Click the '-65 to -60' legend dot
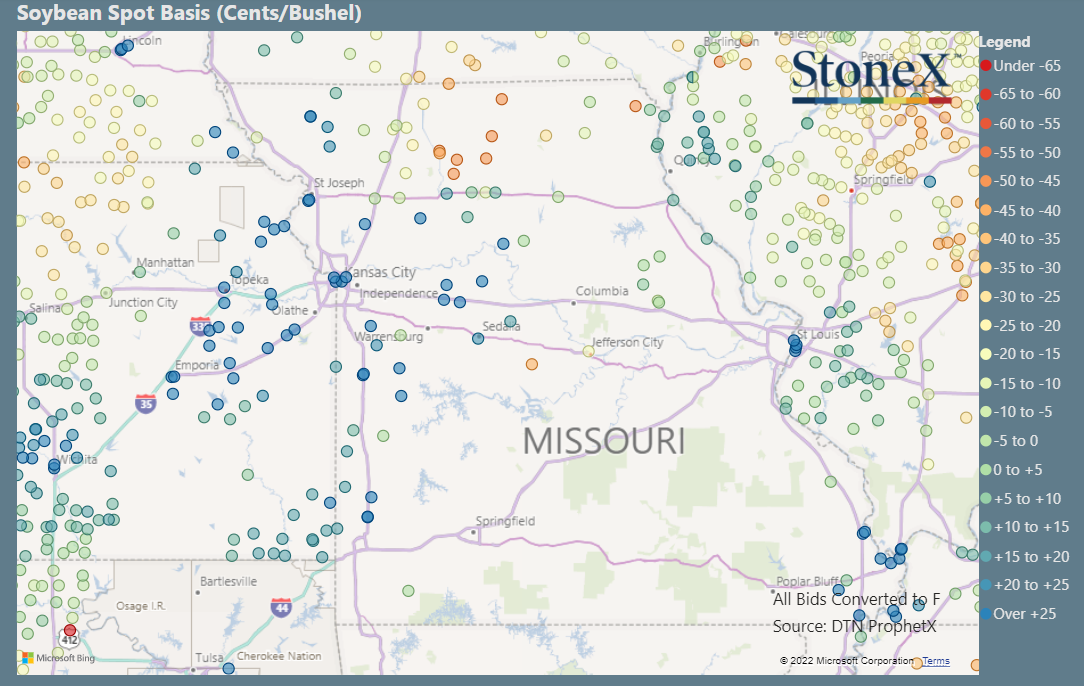This screenshot has height=686, width=1084. click(x=986, y=94)
